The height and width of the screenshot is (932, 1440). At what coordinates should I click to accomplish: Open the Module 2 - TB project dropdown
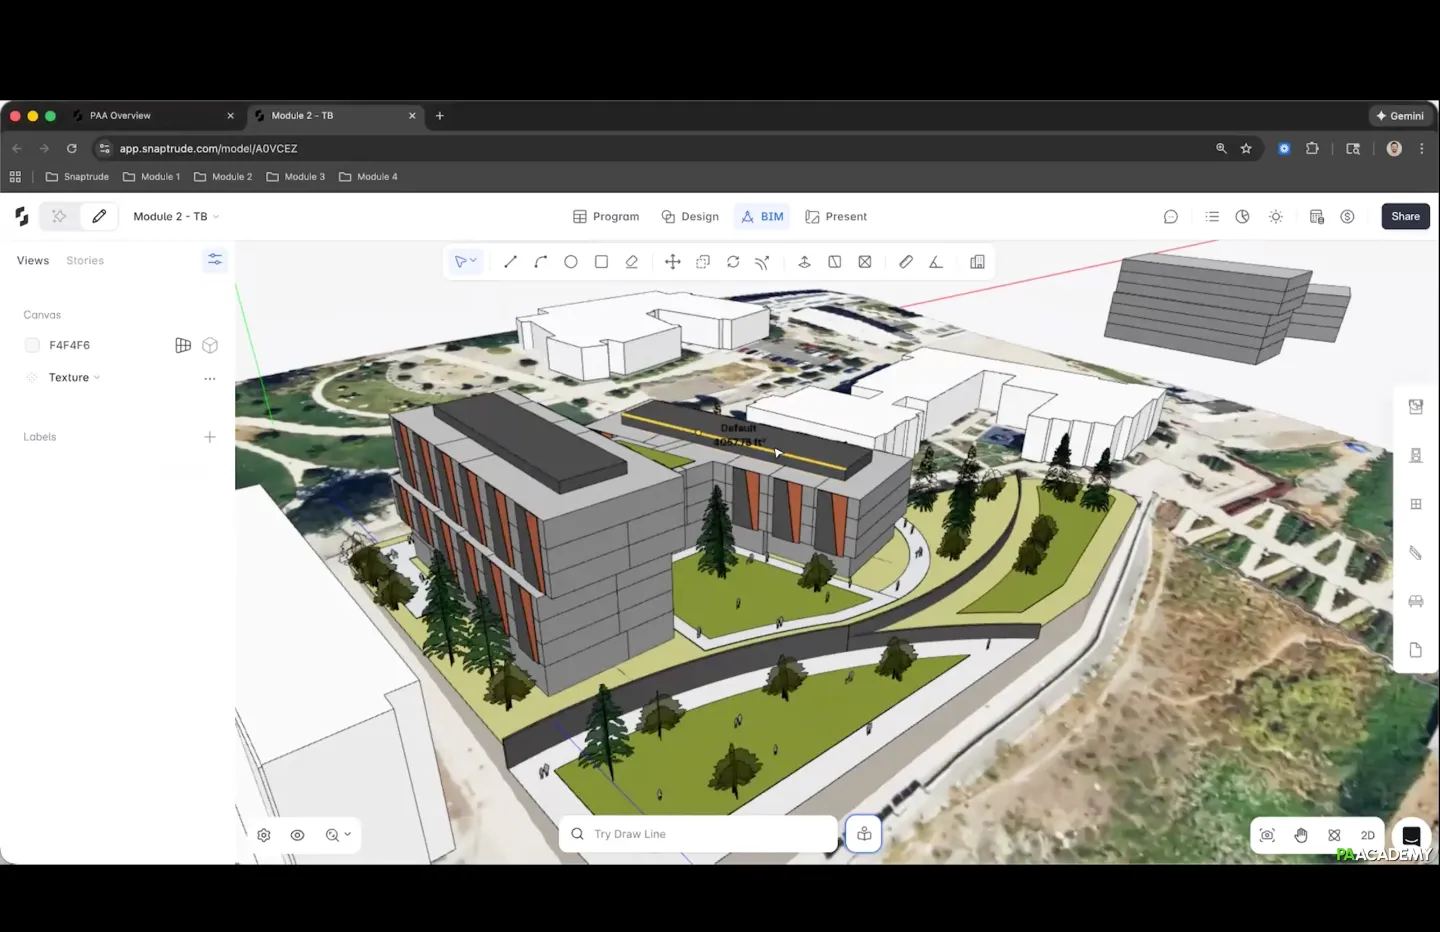176,217
